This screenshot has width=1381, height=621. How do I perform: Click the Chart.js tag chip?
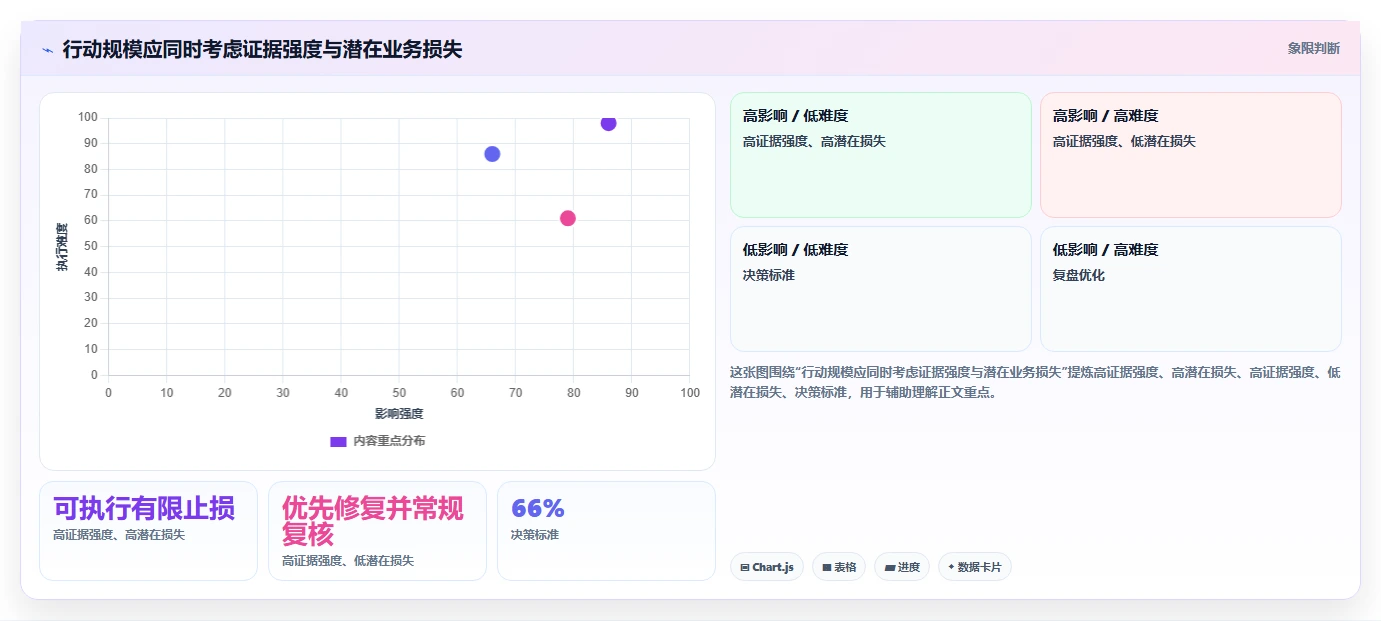pos(767,567)
